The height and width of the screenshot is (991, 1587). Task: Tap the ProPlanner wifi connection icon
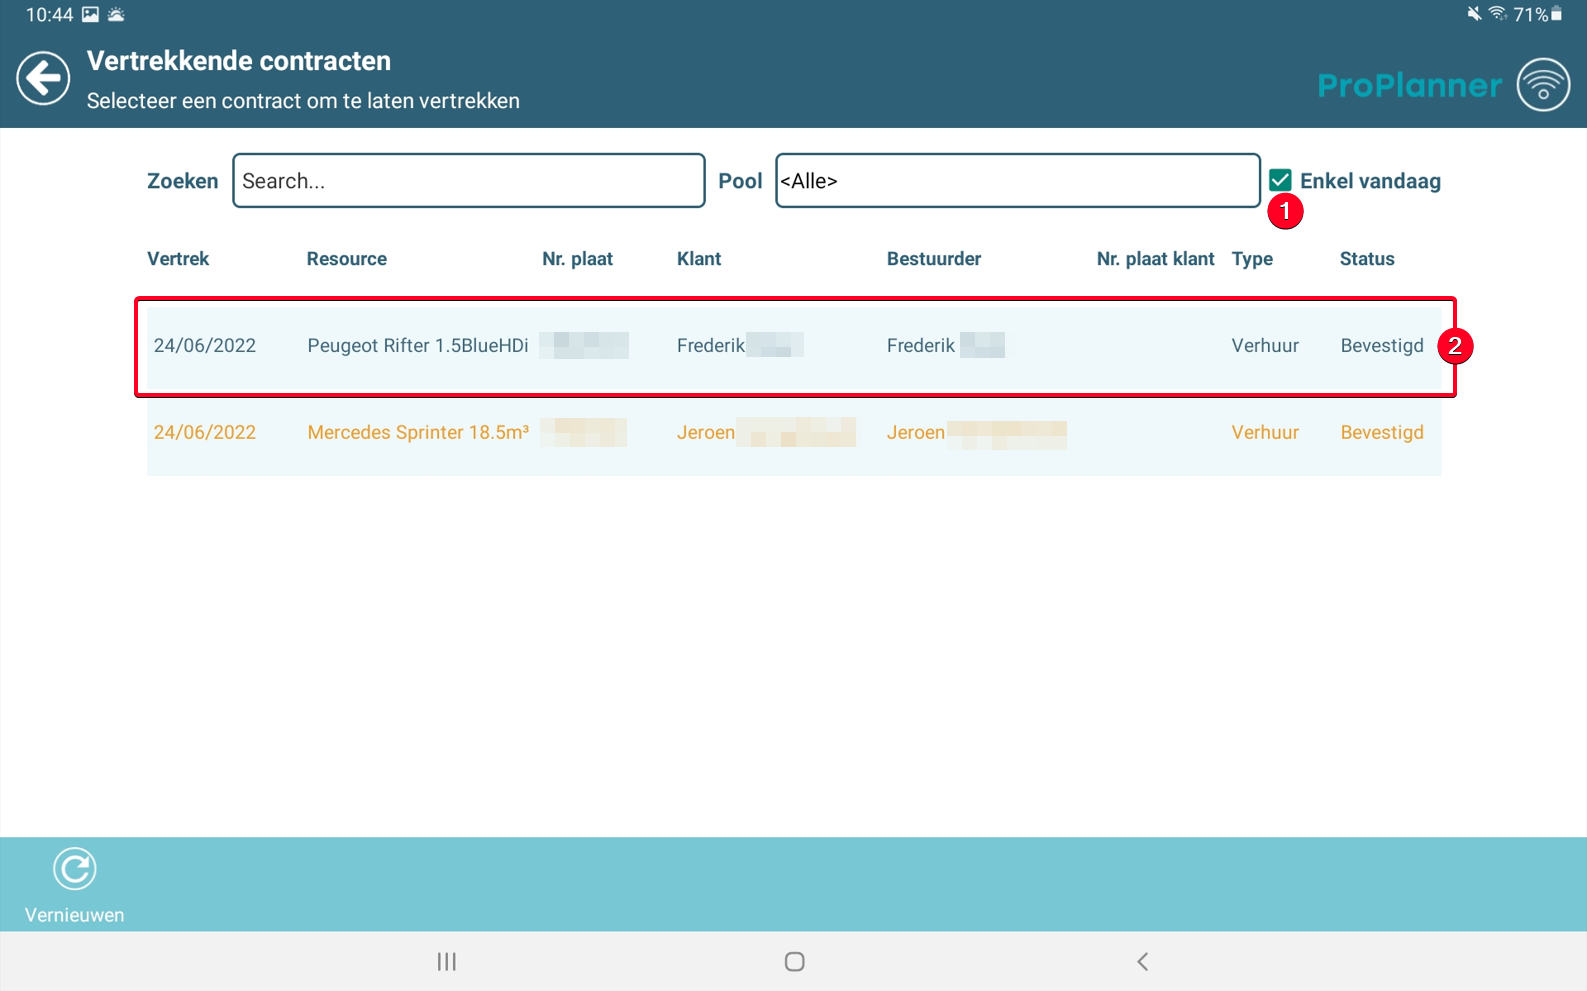pos(1543,85)
